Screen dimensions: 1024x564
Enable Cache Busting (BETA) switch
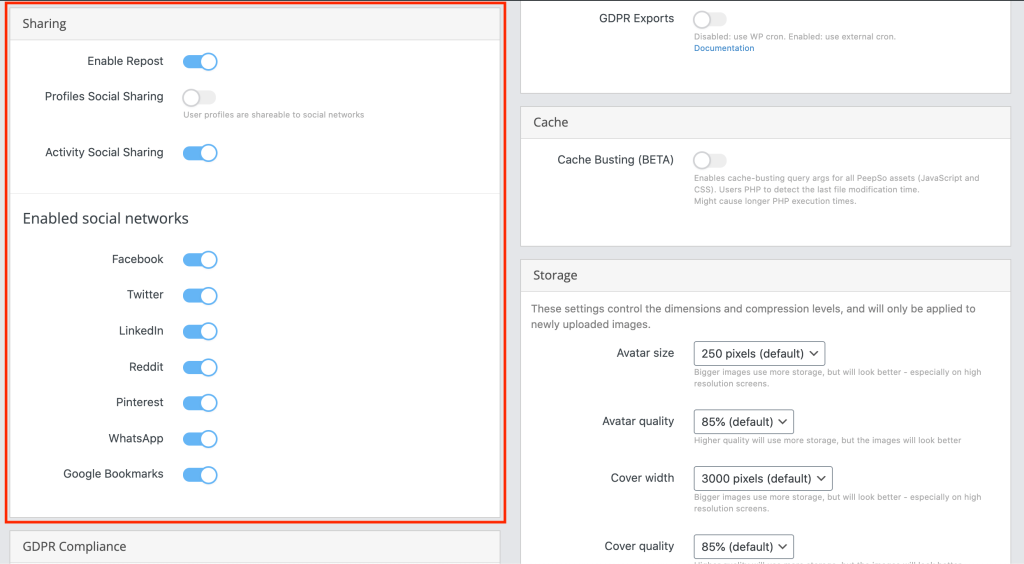pyautogui.click(x=710, y=160)
